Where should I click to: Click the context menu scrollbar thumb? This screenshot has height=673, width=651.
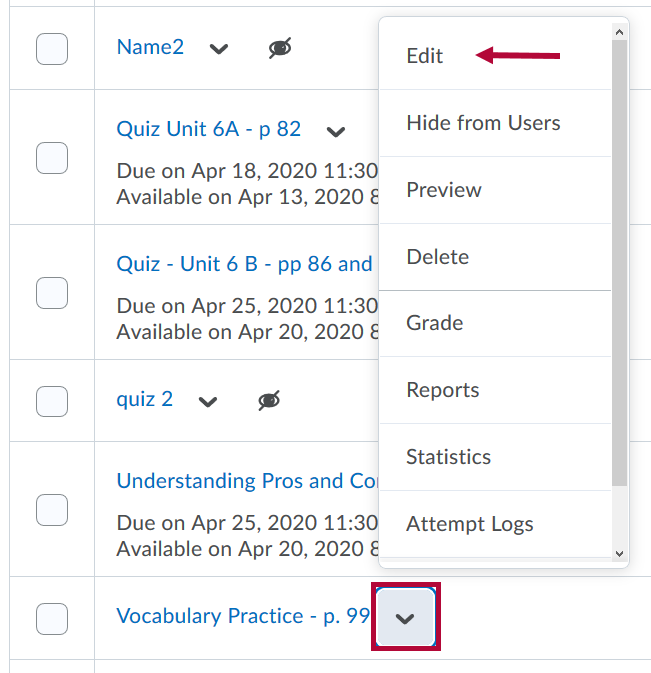(619, 260)
